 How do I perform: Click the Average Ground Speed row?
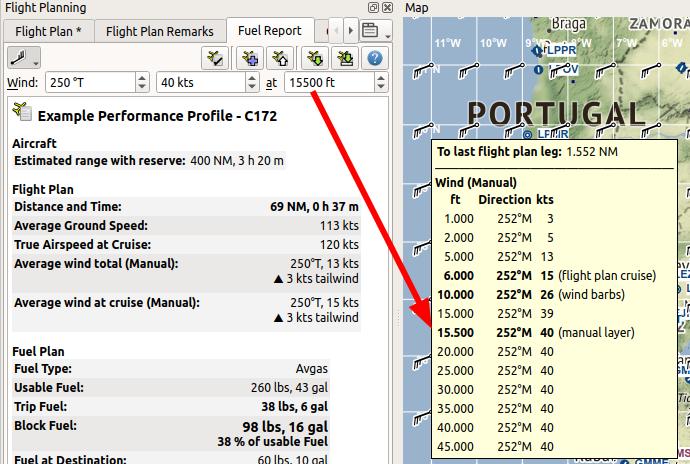[186, 225]
